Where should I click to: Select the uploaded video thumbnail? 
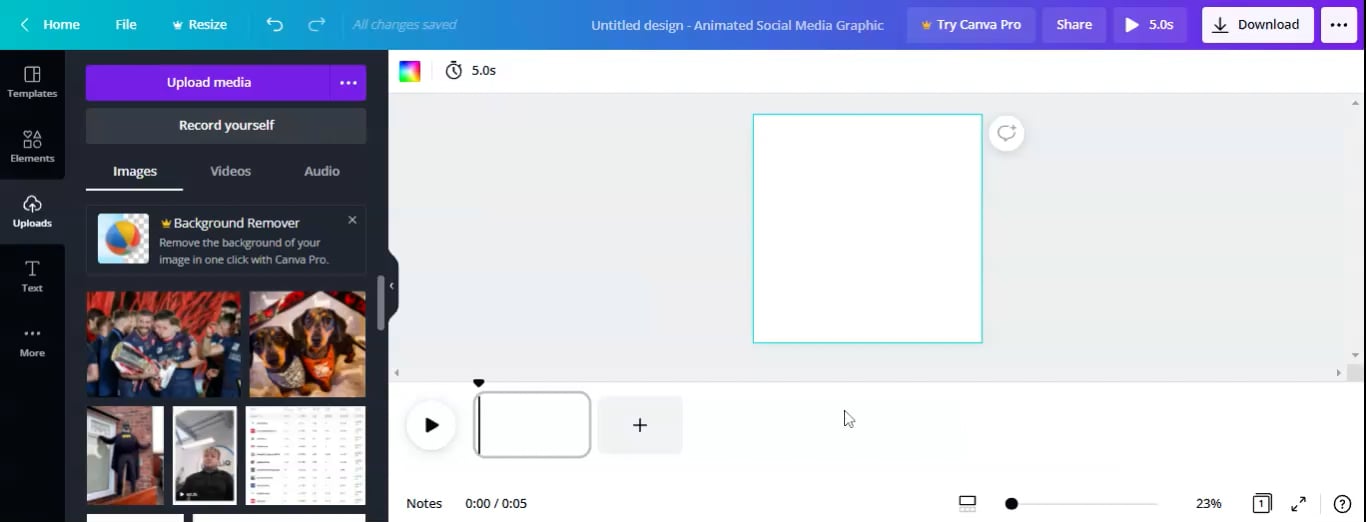tap(205, 455)
